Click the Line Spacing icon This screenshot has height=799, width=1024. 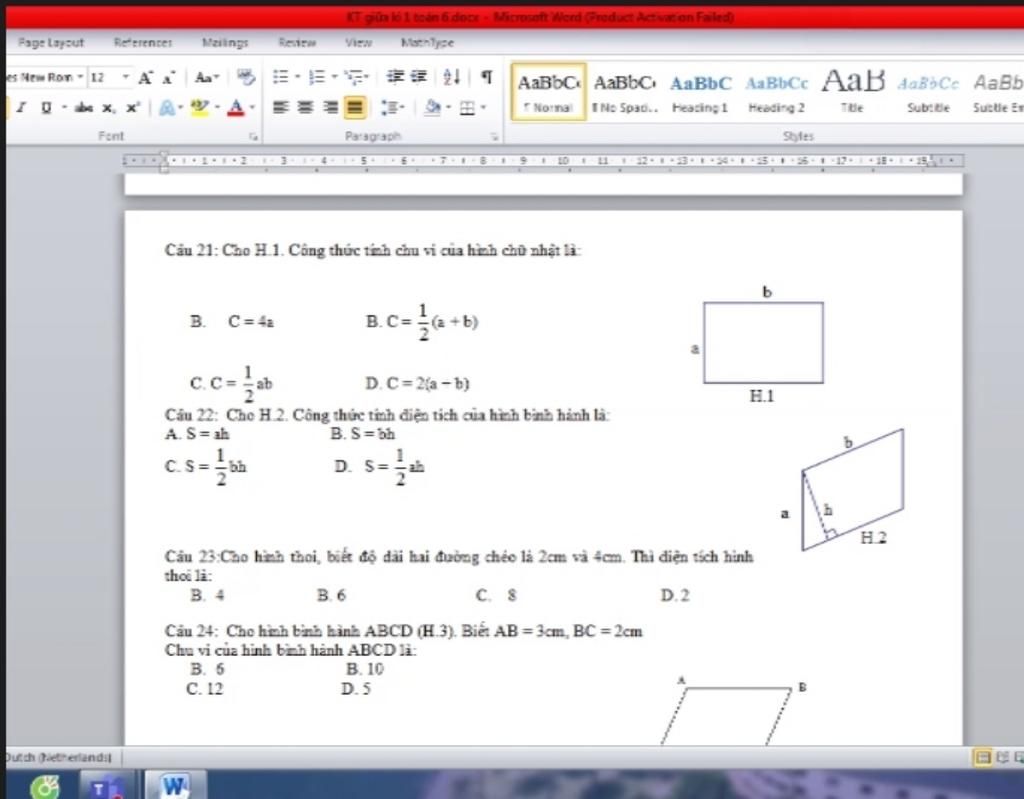389,107
